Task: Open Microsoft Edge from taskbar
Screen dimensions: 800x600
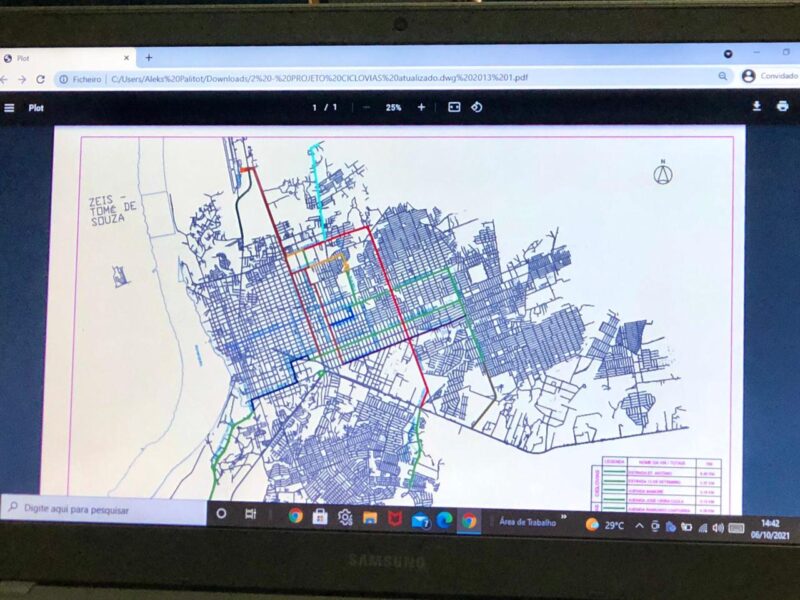Action: click(444, 519)
